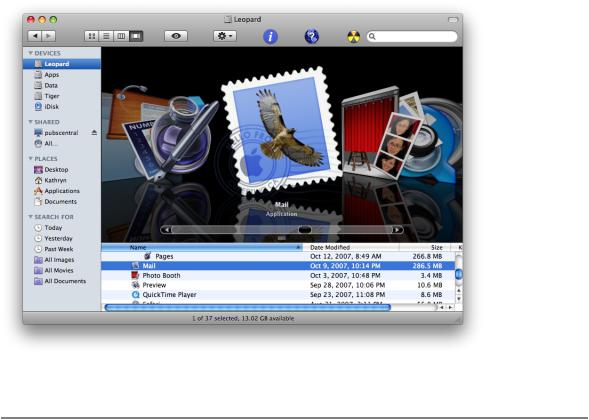
Task: Click the horizontal scrollbar right arrow
Action: 450,308
